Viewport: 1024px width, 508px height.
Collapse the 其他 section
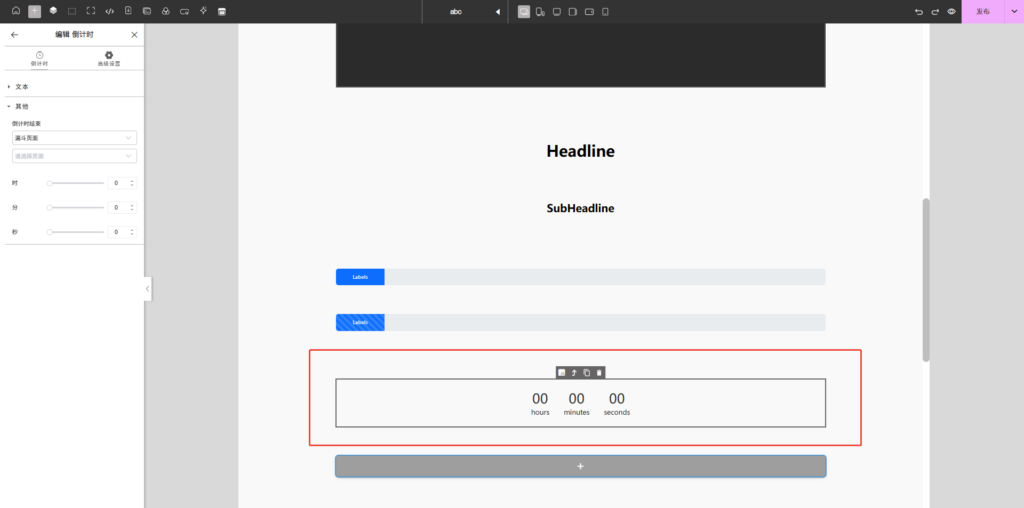tap(22, 105)
